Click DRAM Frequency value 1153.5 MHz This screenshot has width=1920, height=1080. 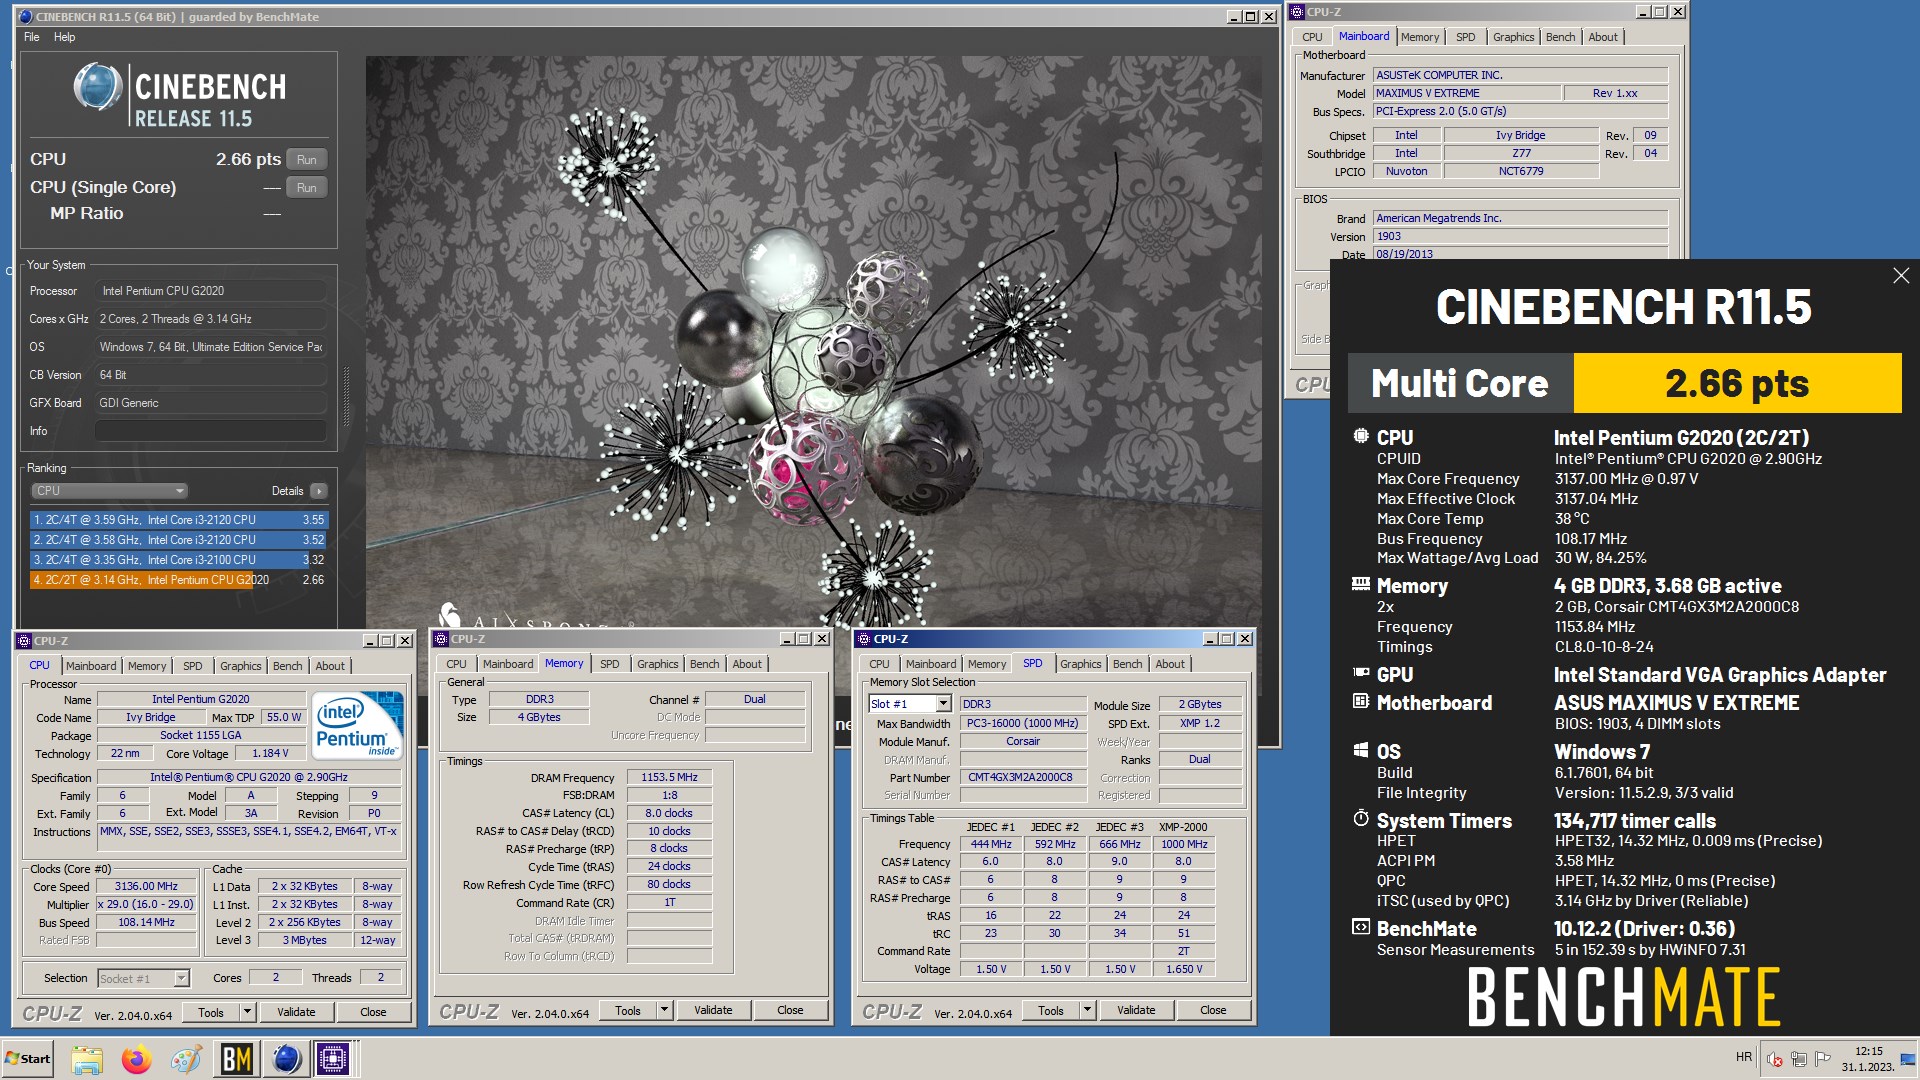670,777
